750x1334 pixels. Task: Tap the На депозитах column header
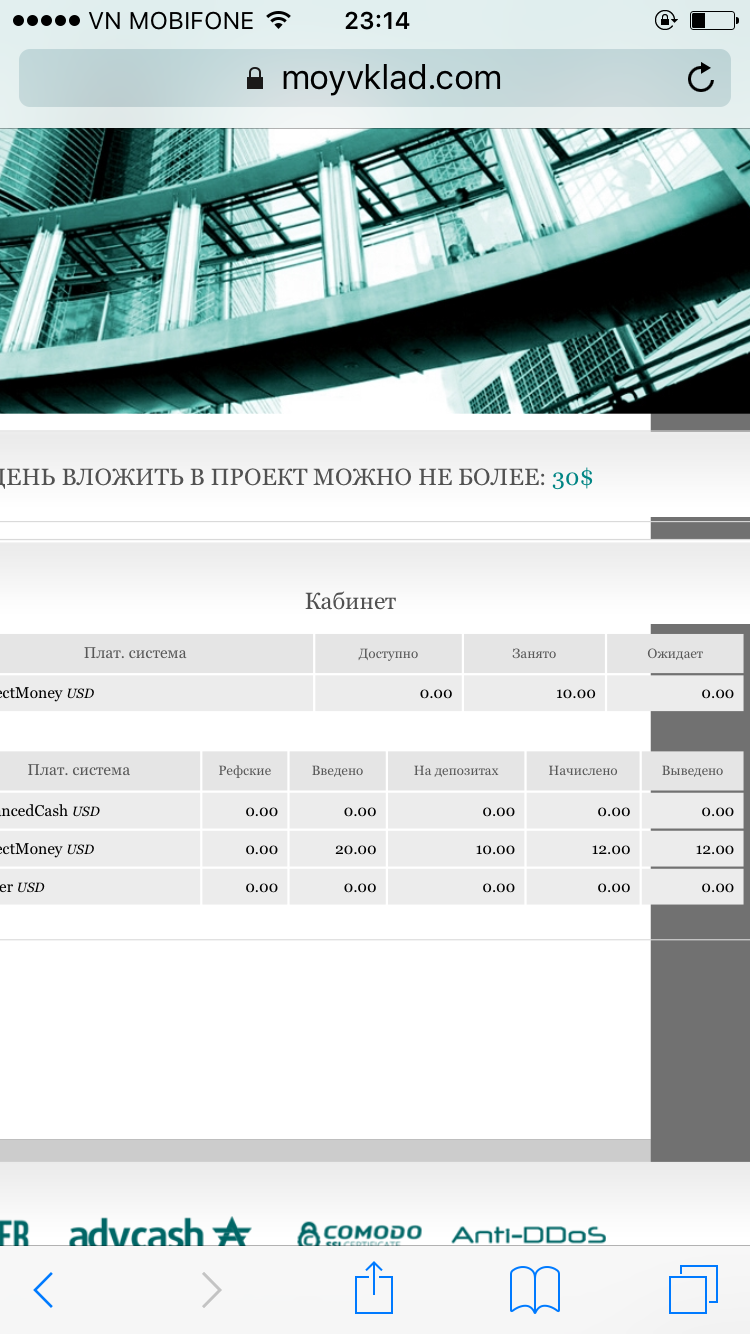(456, 771)
